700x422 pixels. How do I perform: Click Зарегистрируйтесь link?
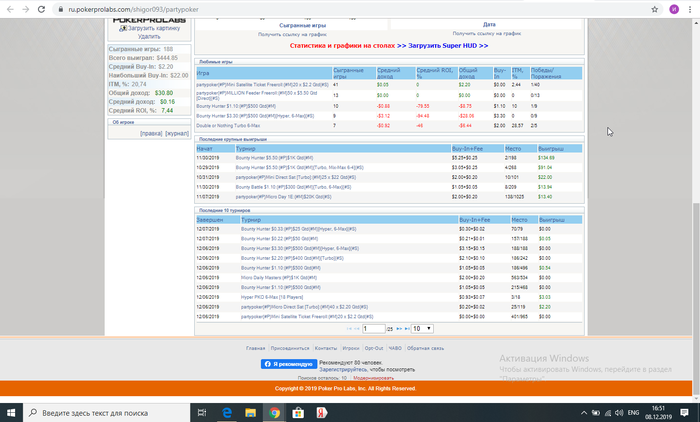click(343, 370)
